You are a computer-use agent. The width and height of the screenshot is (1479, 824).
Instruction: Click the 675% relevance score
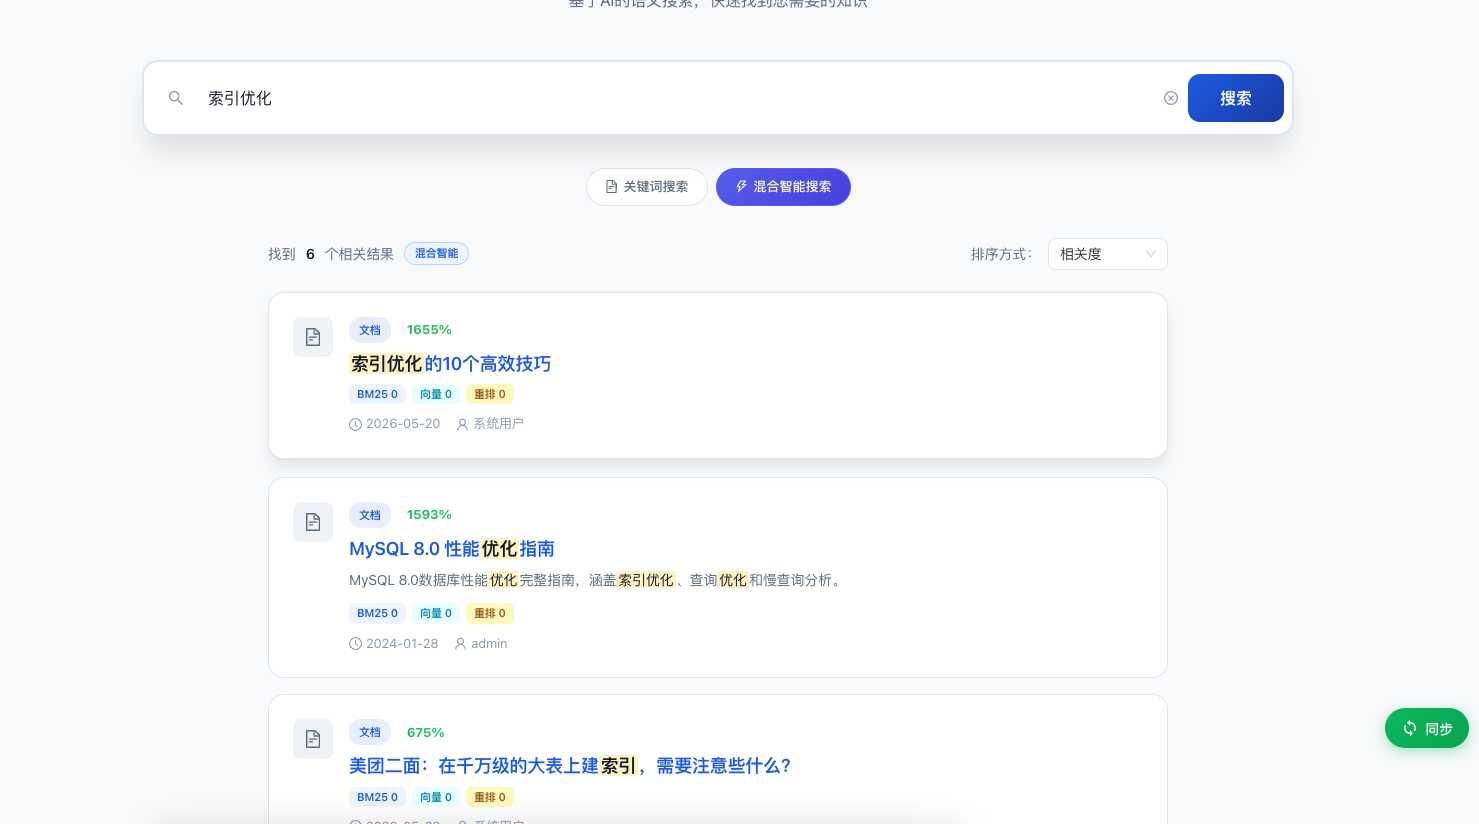425,733
